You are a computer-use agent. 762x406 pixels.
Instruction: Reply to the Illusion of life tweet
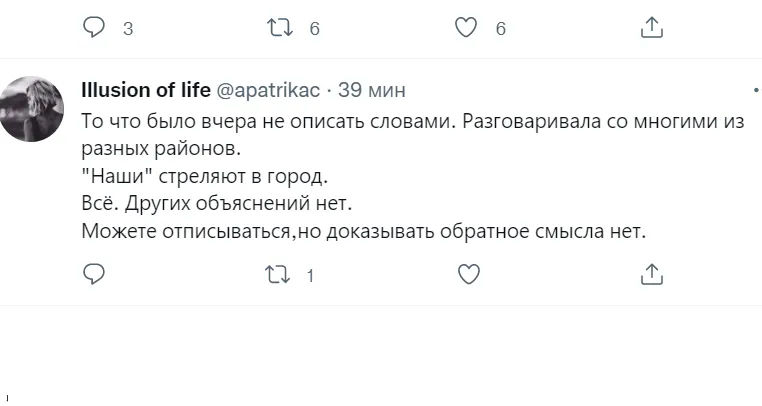click(x=94, y=274)
